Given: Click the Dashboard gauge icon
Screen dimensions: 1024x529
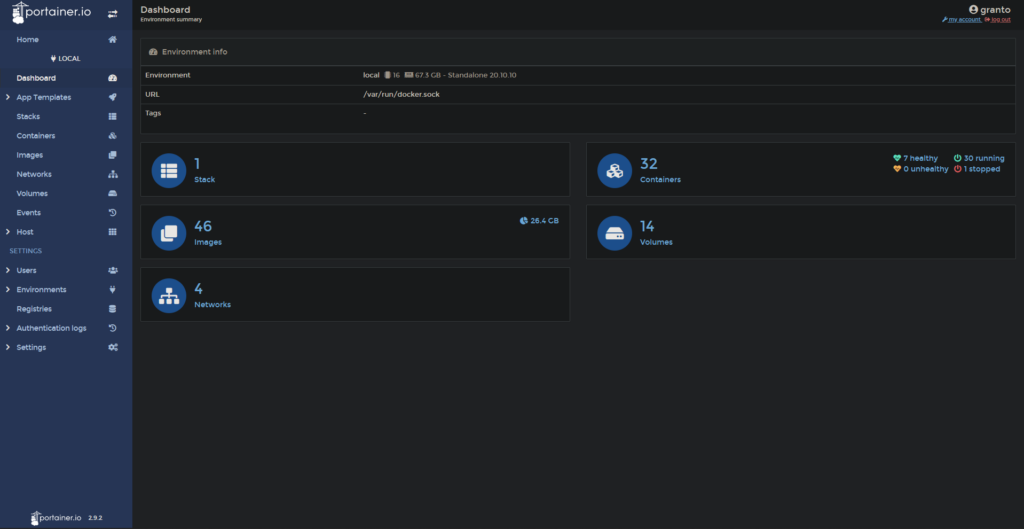Looking at the screenshot, I should (113, 78).
